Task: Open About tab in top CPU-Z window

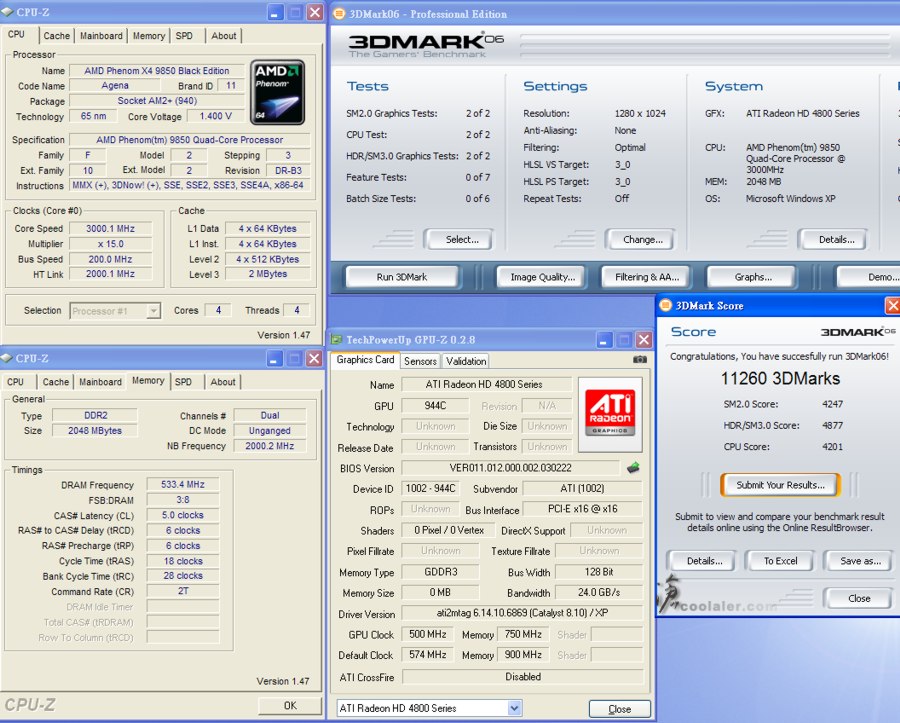Action: coord(224,36)
